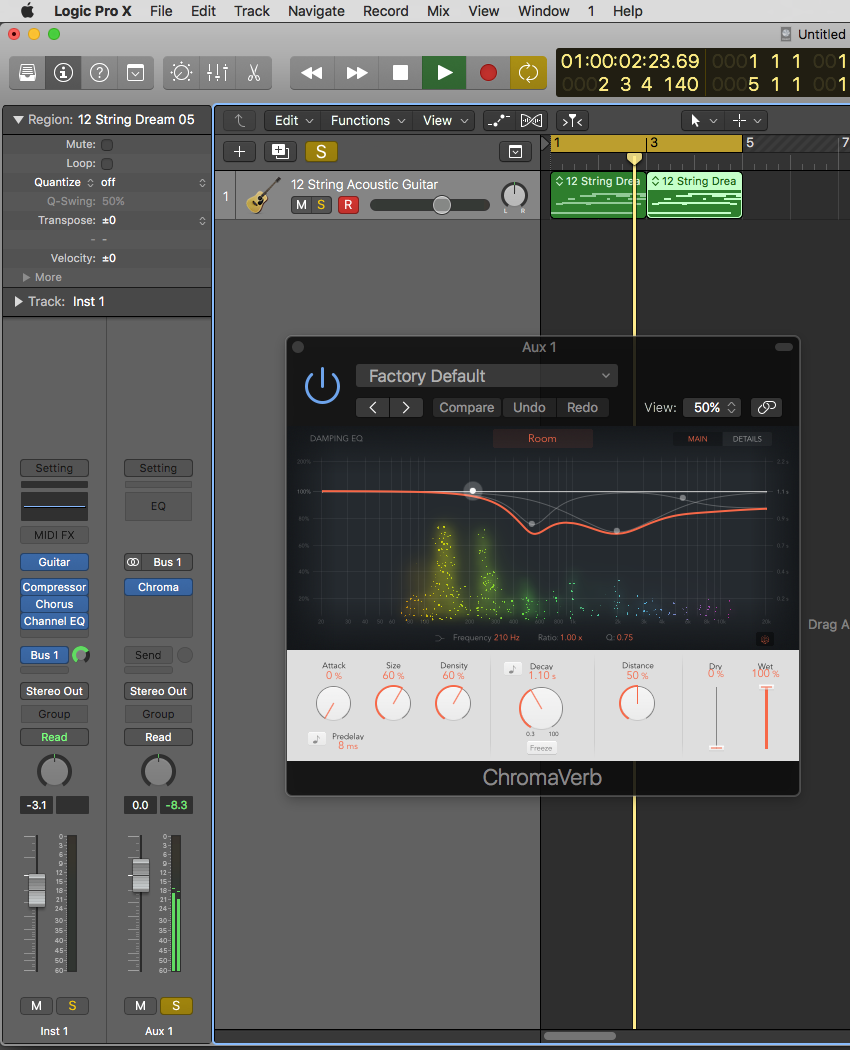Mute the 12 String Acoustic Guitar track
This screenshot has height=1050, width=850.
[x=301, y=205]
